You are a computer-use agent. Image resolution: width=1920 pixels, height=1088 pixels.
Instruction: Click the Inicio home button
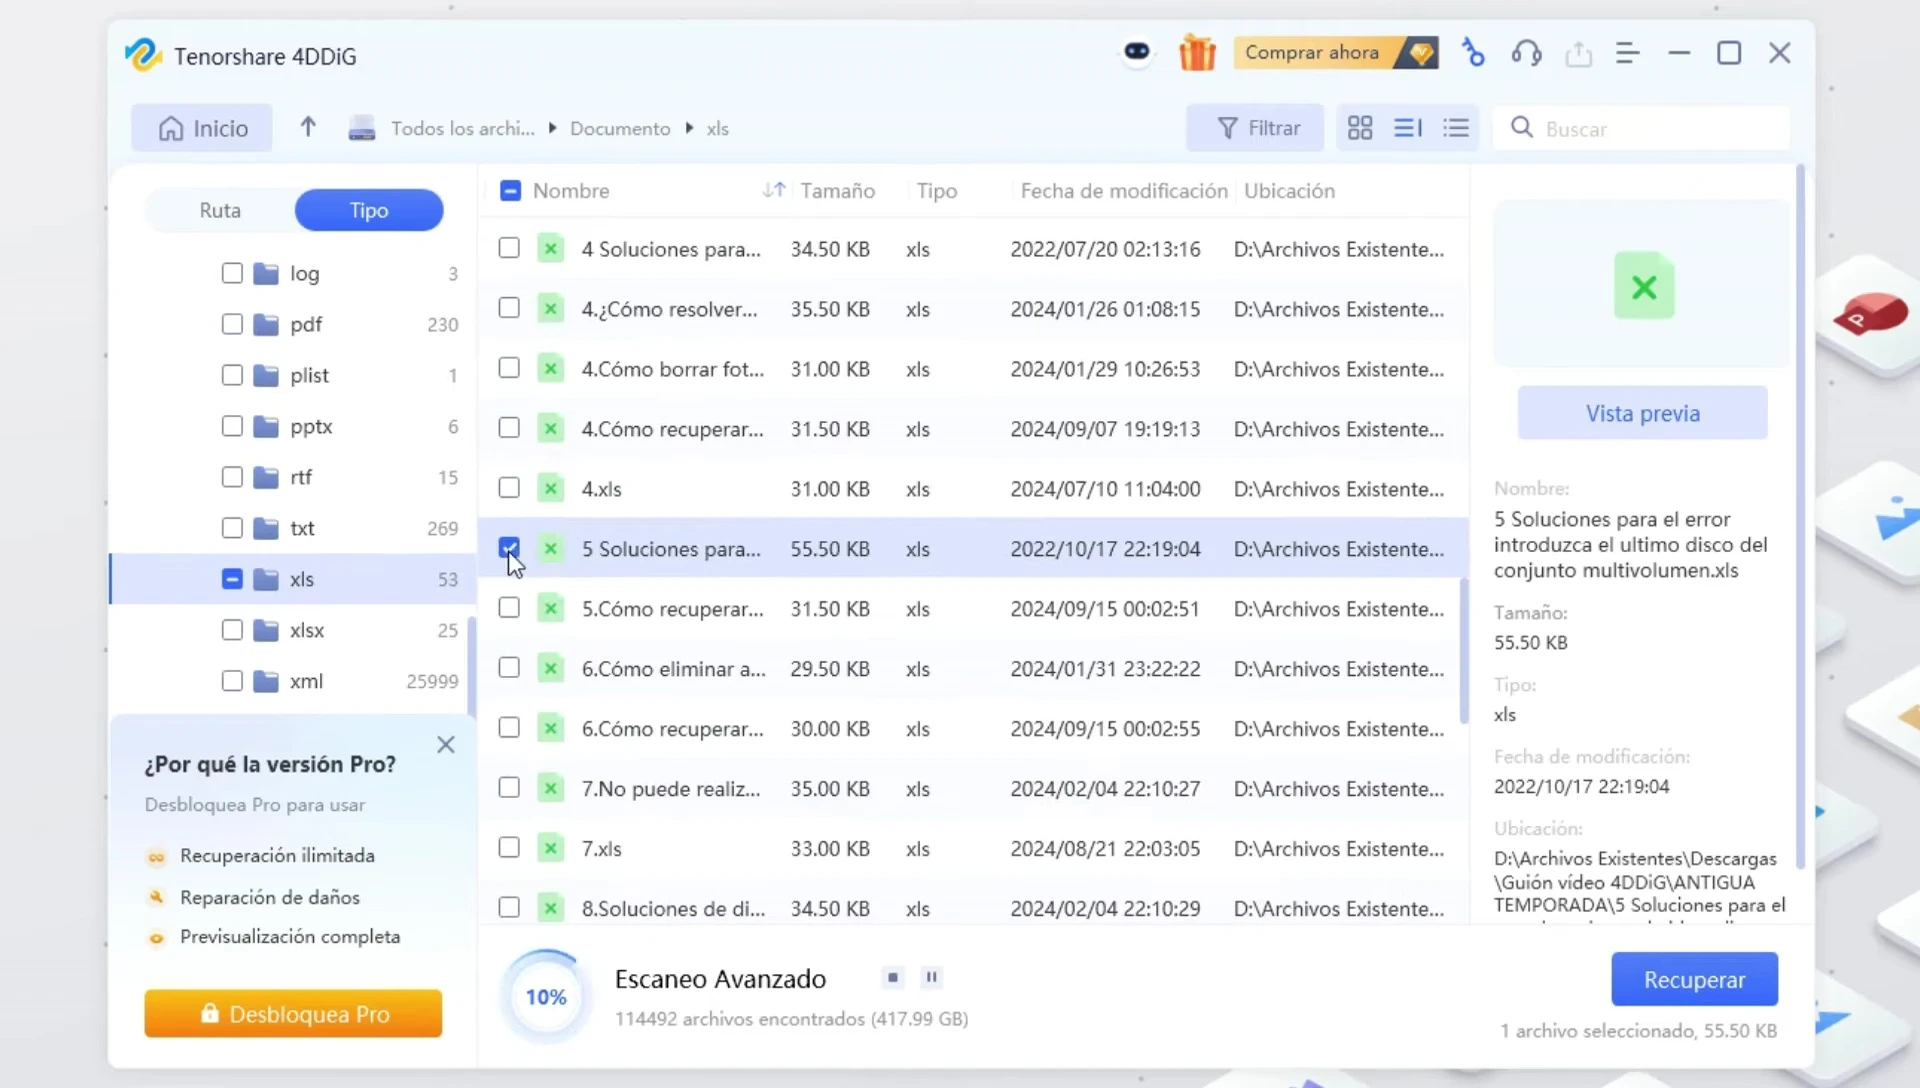pos(202,128)
